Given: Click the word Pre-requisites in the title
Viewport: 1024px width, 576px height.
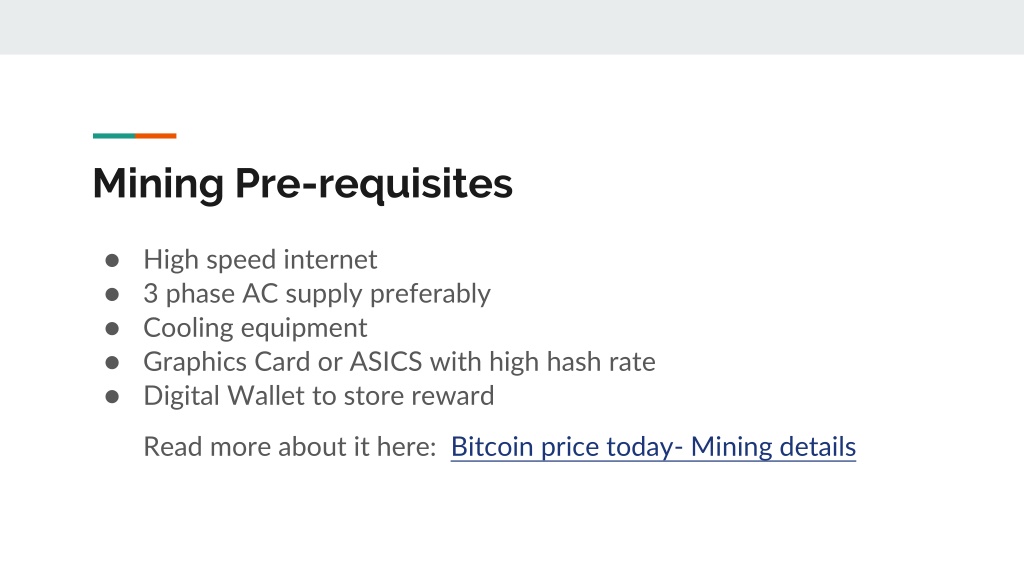Looking at the screenshot, I should (x=374, y=184).
